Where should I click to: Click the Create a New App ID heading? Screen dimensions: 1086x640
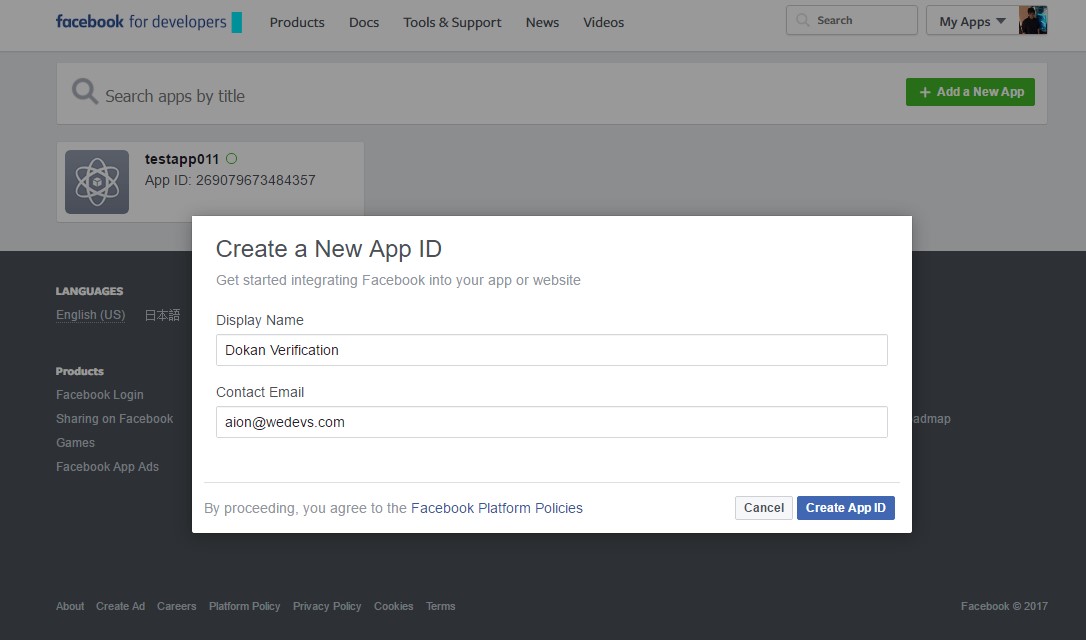tap(329, 249)
